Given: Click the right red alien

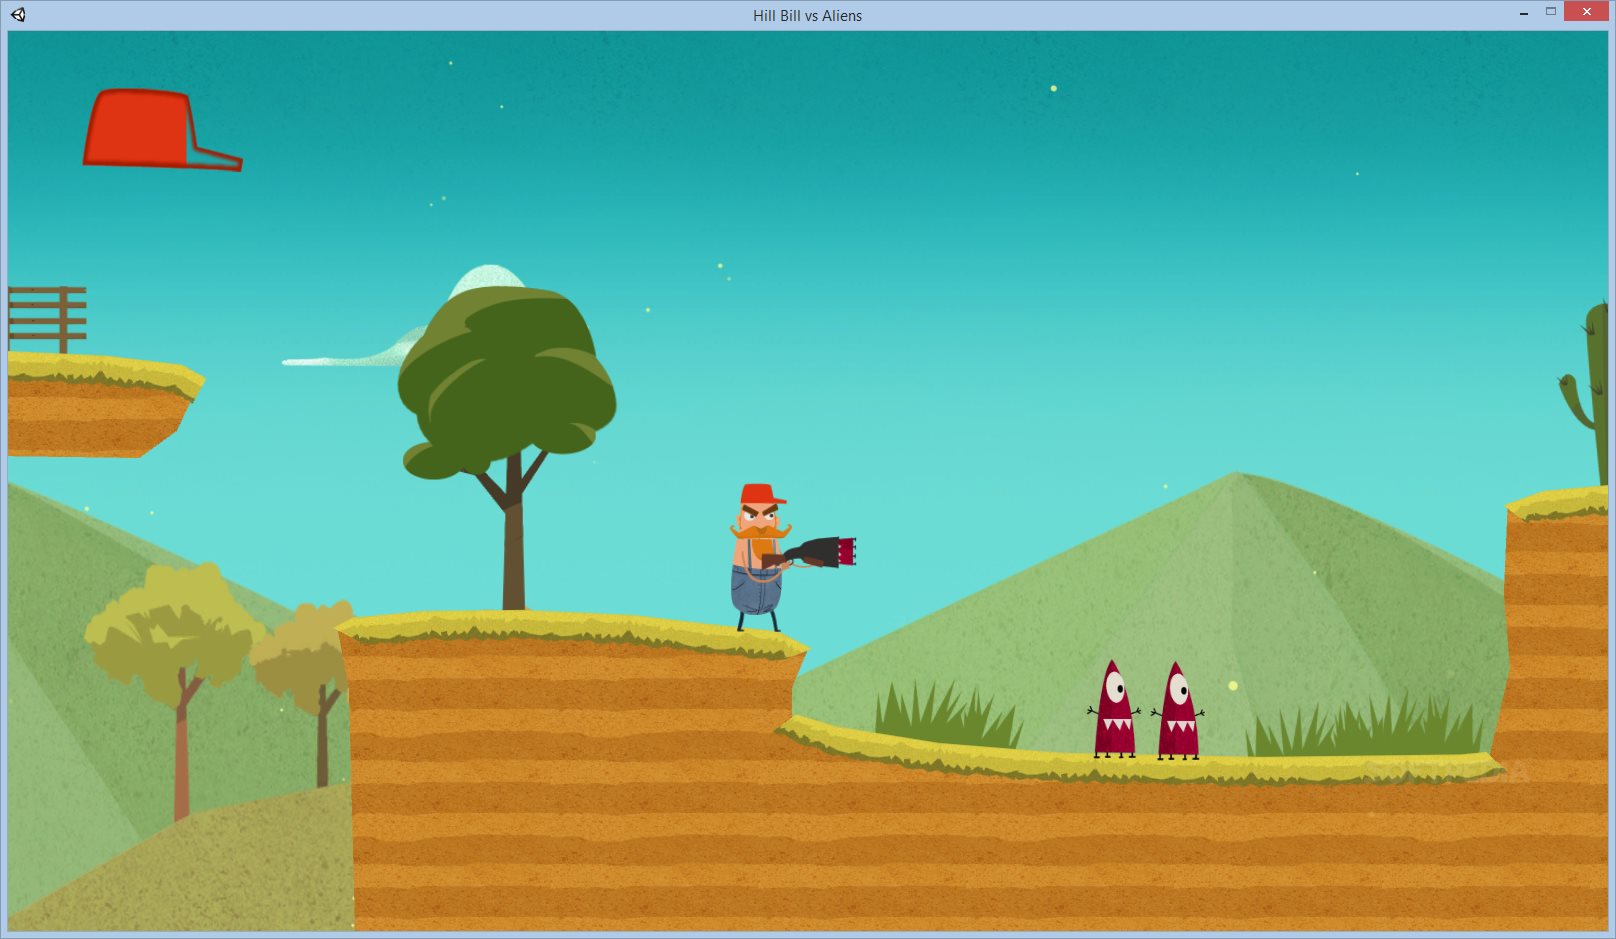Looking at the screenshot, I should [1178, 711].
